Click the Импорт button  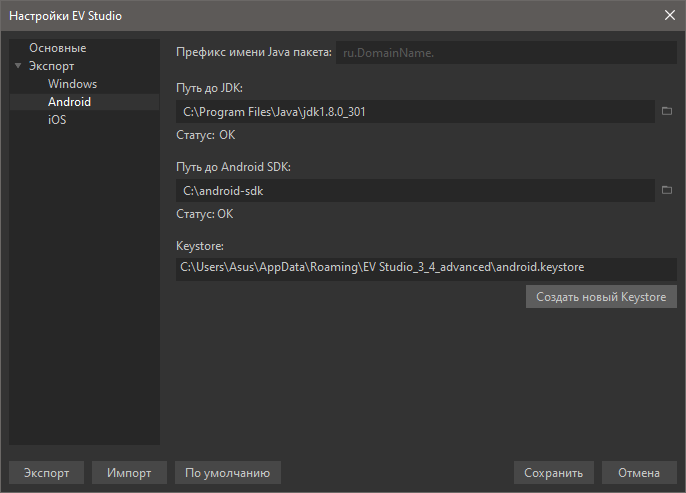[129, 473]
